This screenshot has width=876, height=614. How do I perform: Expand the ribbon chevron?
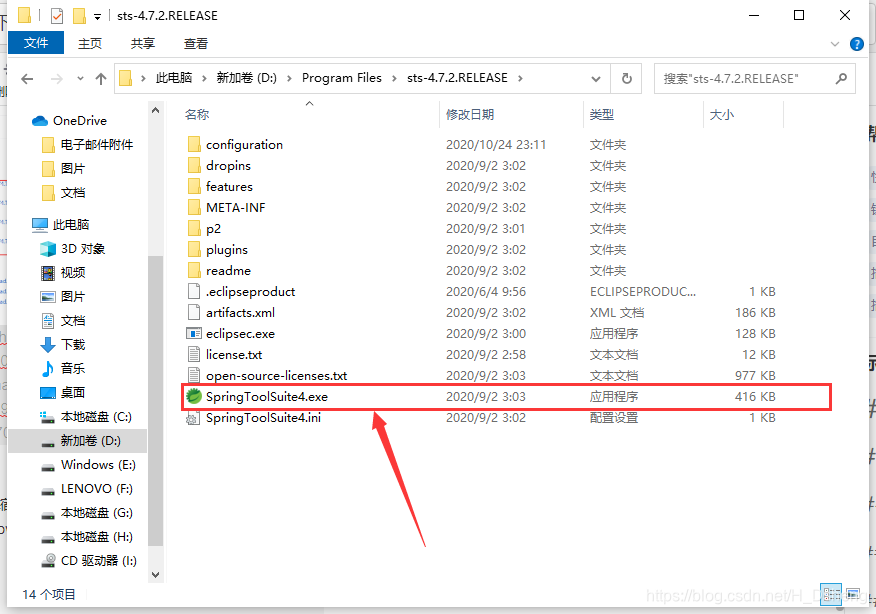click(835, 44)
